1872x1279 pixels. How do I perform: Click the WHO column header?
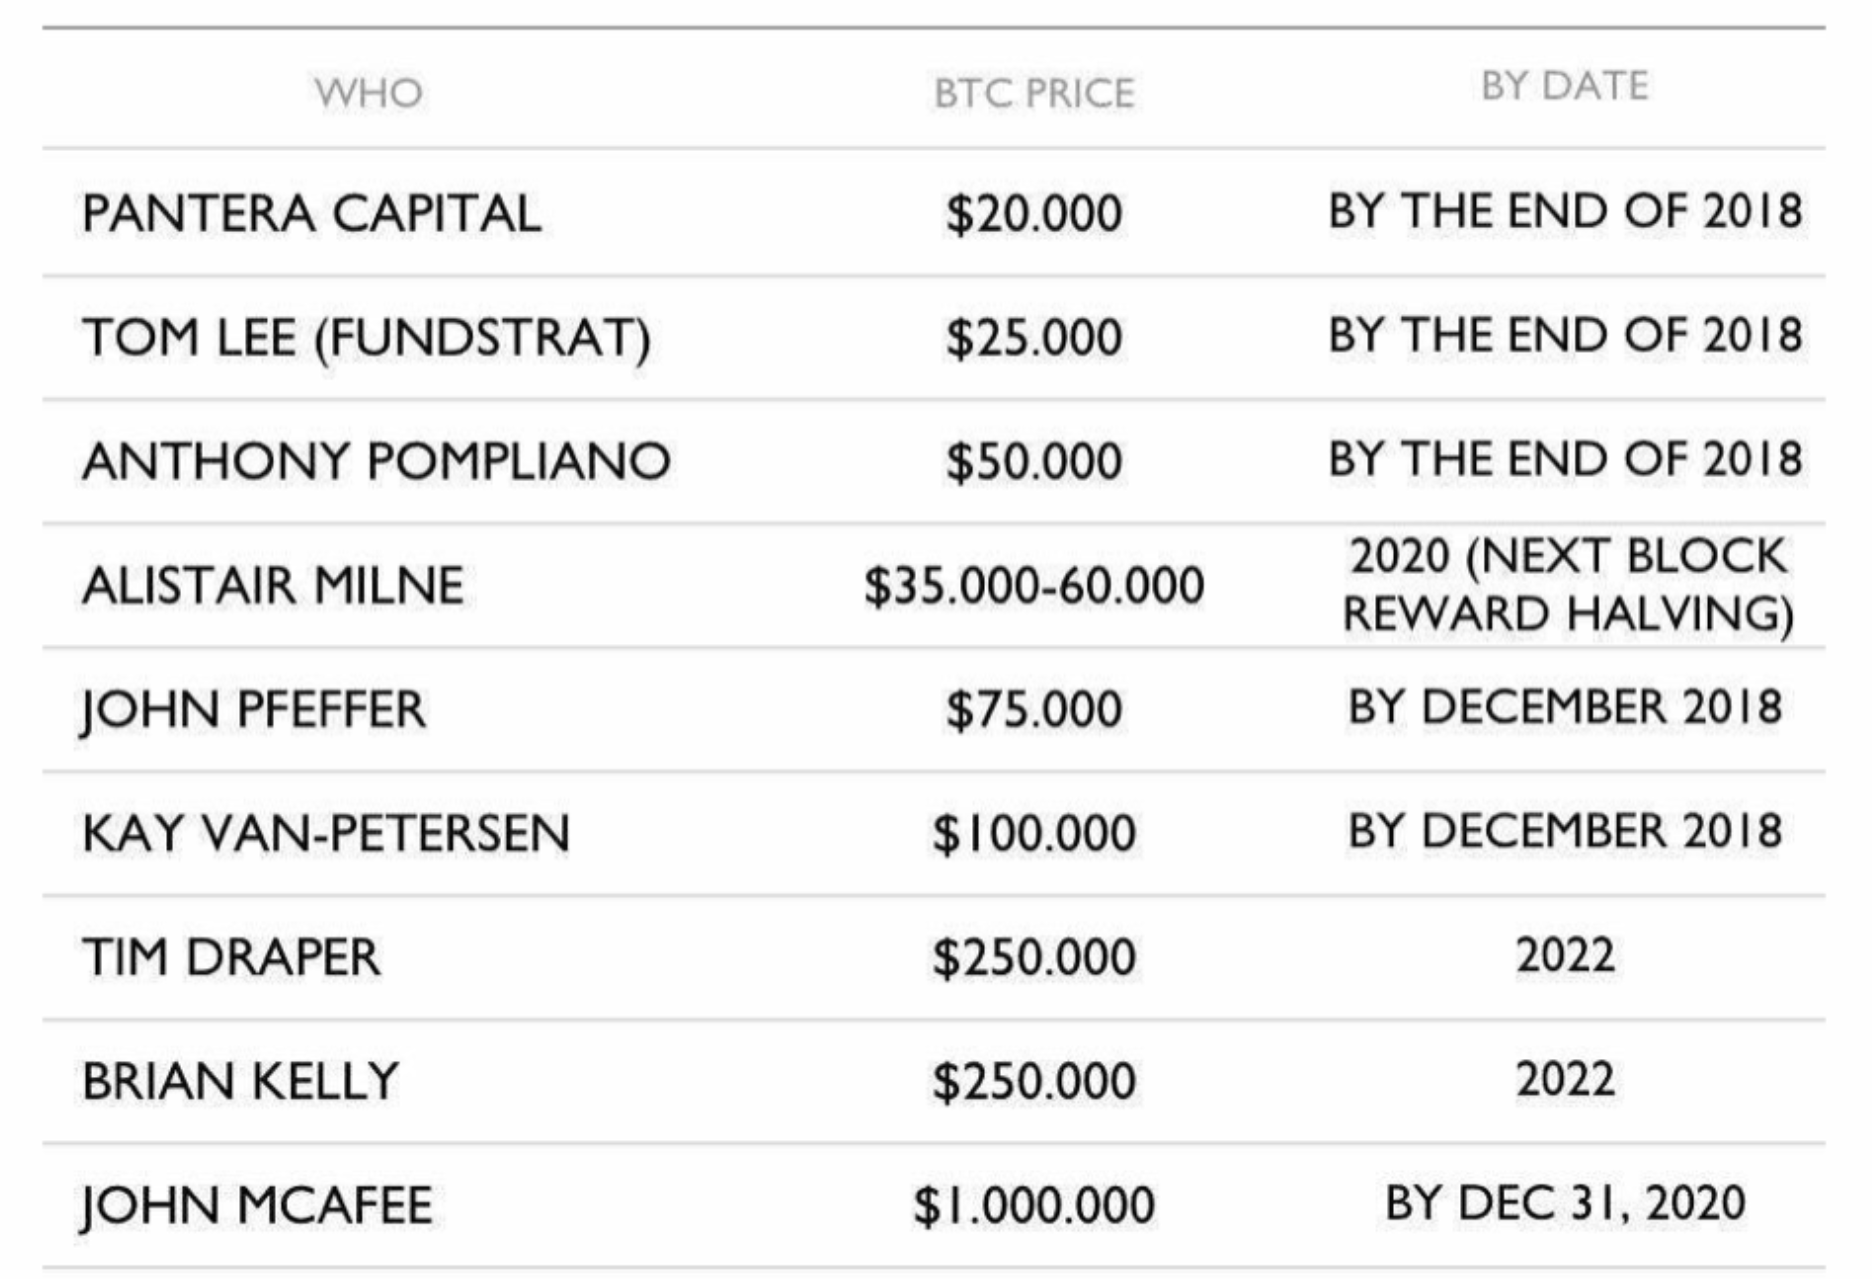pos(368,94)
